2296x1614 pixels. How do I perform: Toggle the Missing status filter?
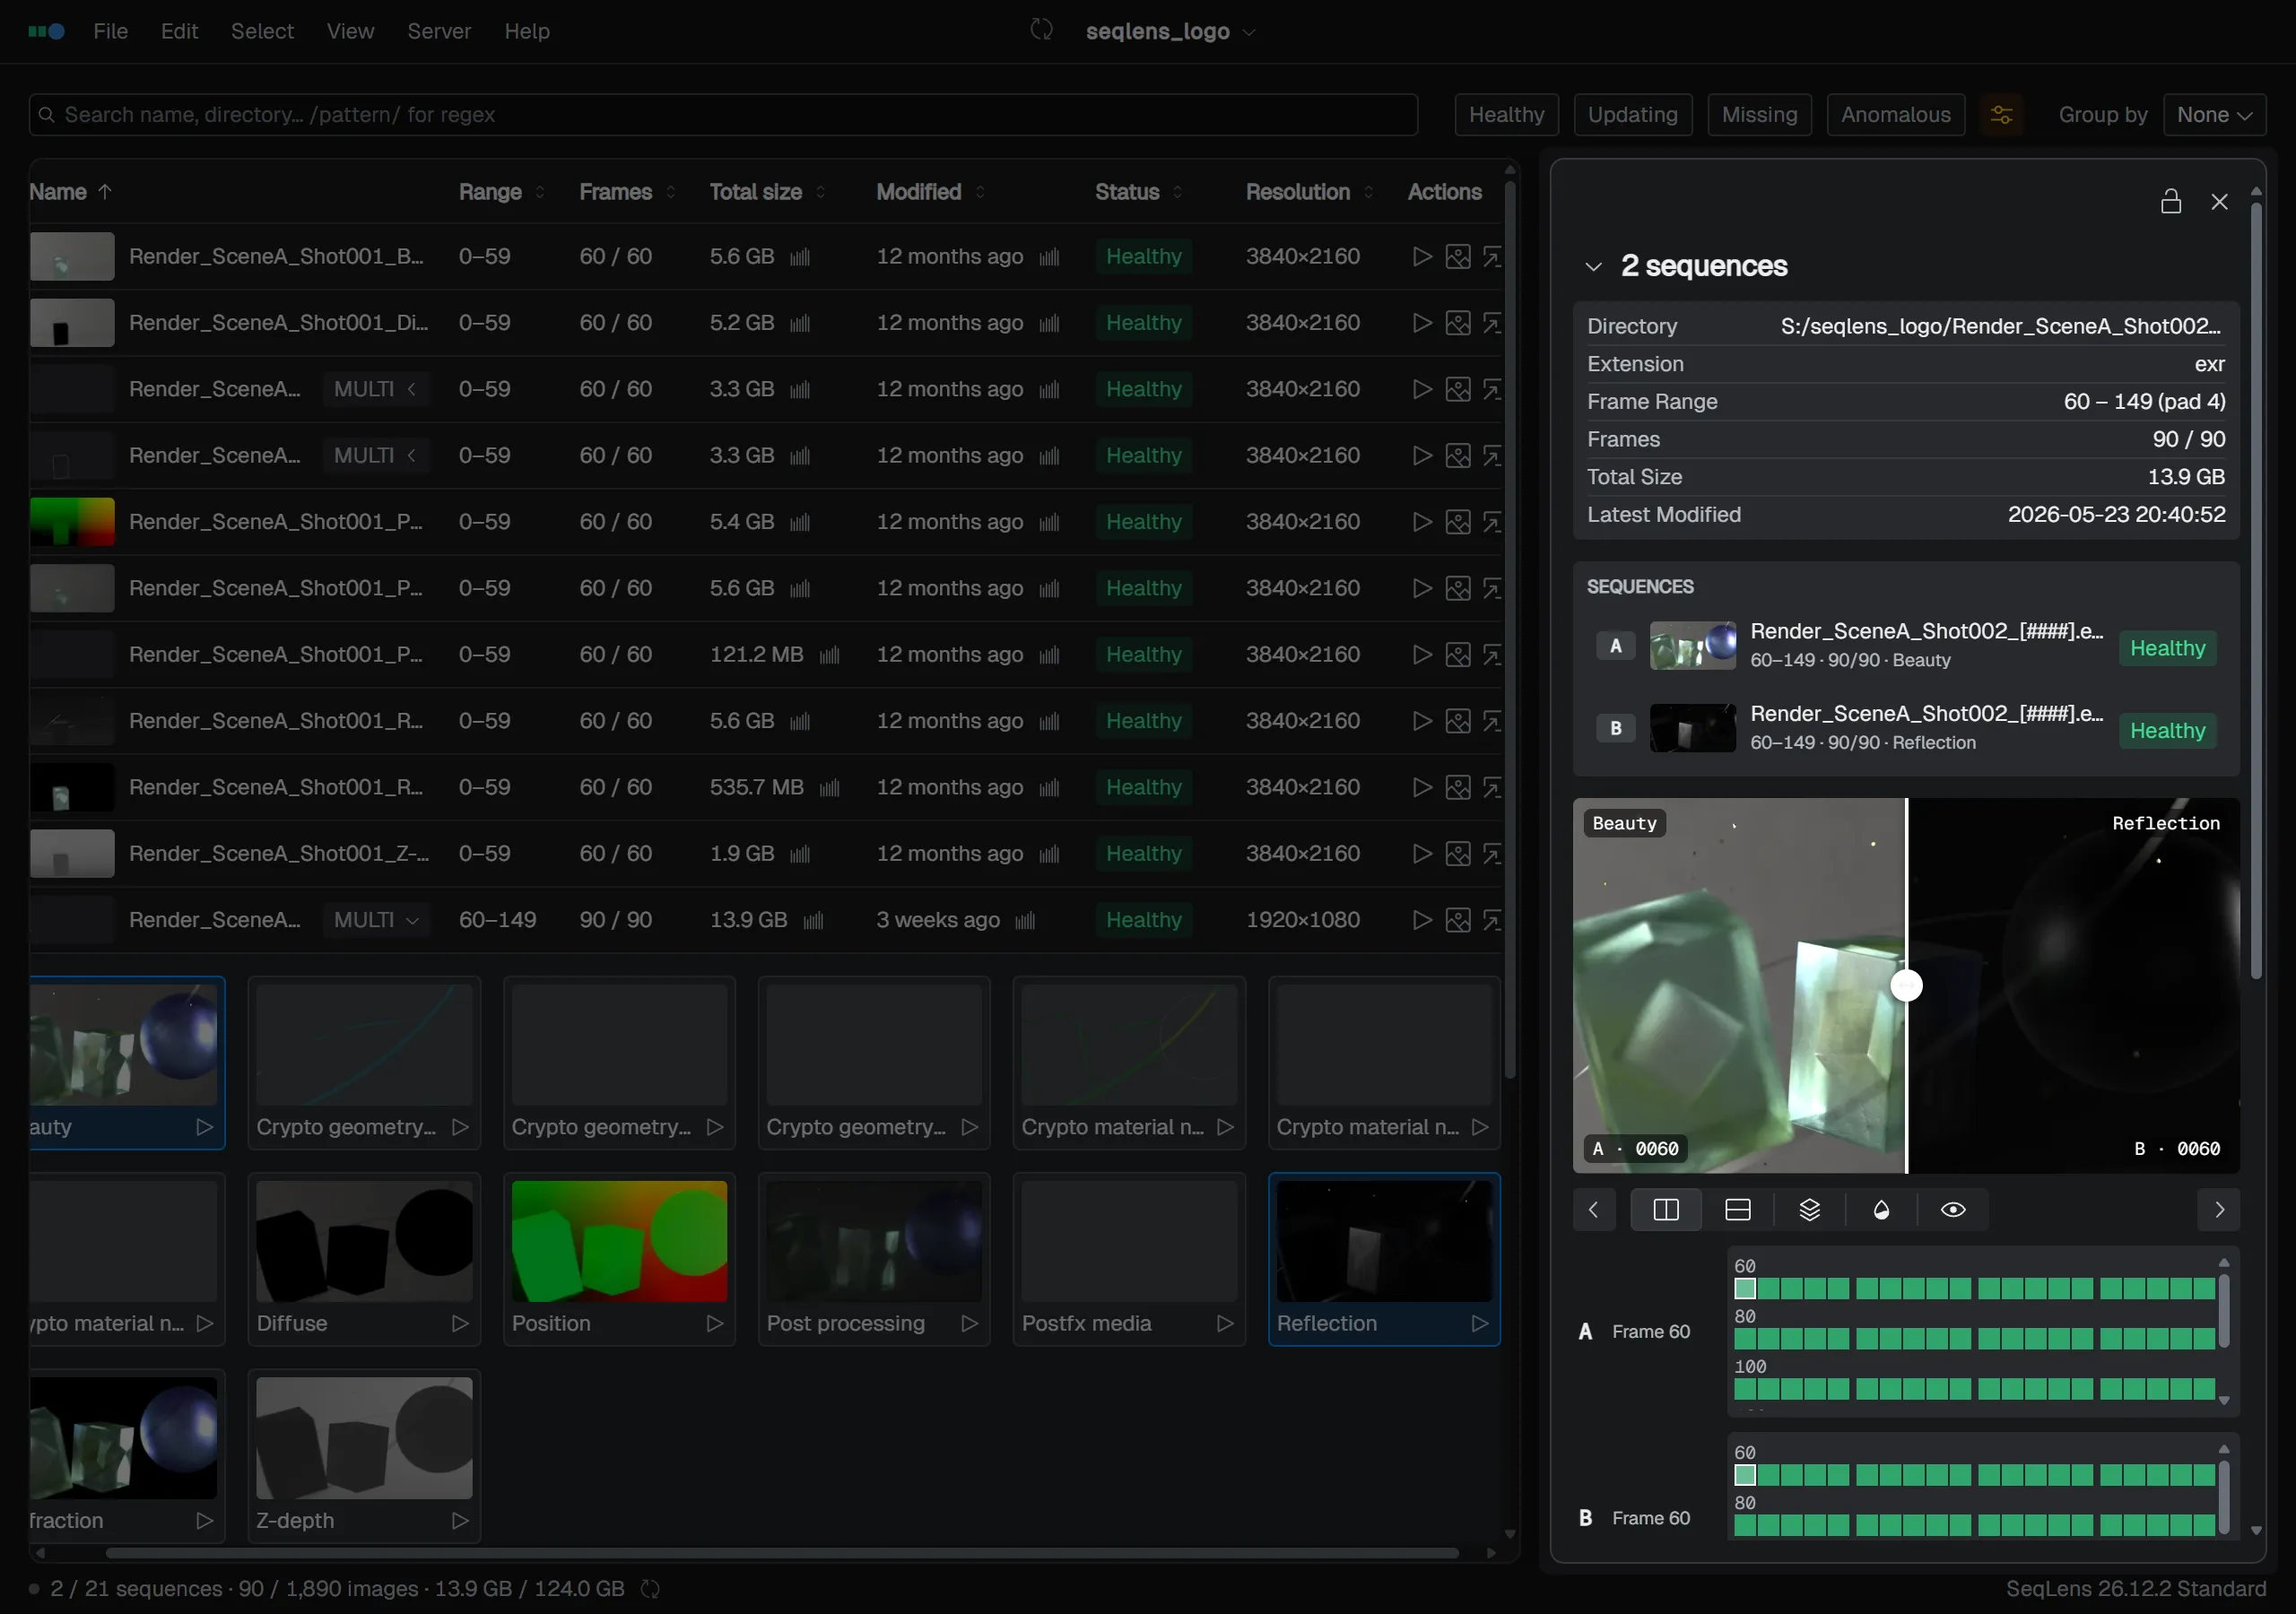coord(1759,115)
